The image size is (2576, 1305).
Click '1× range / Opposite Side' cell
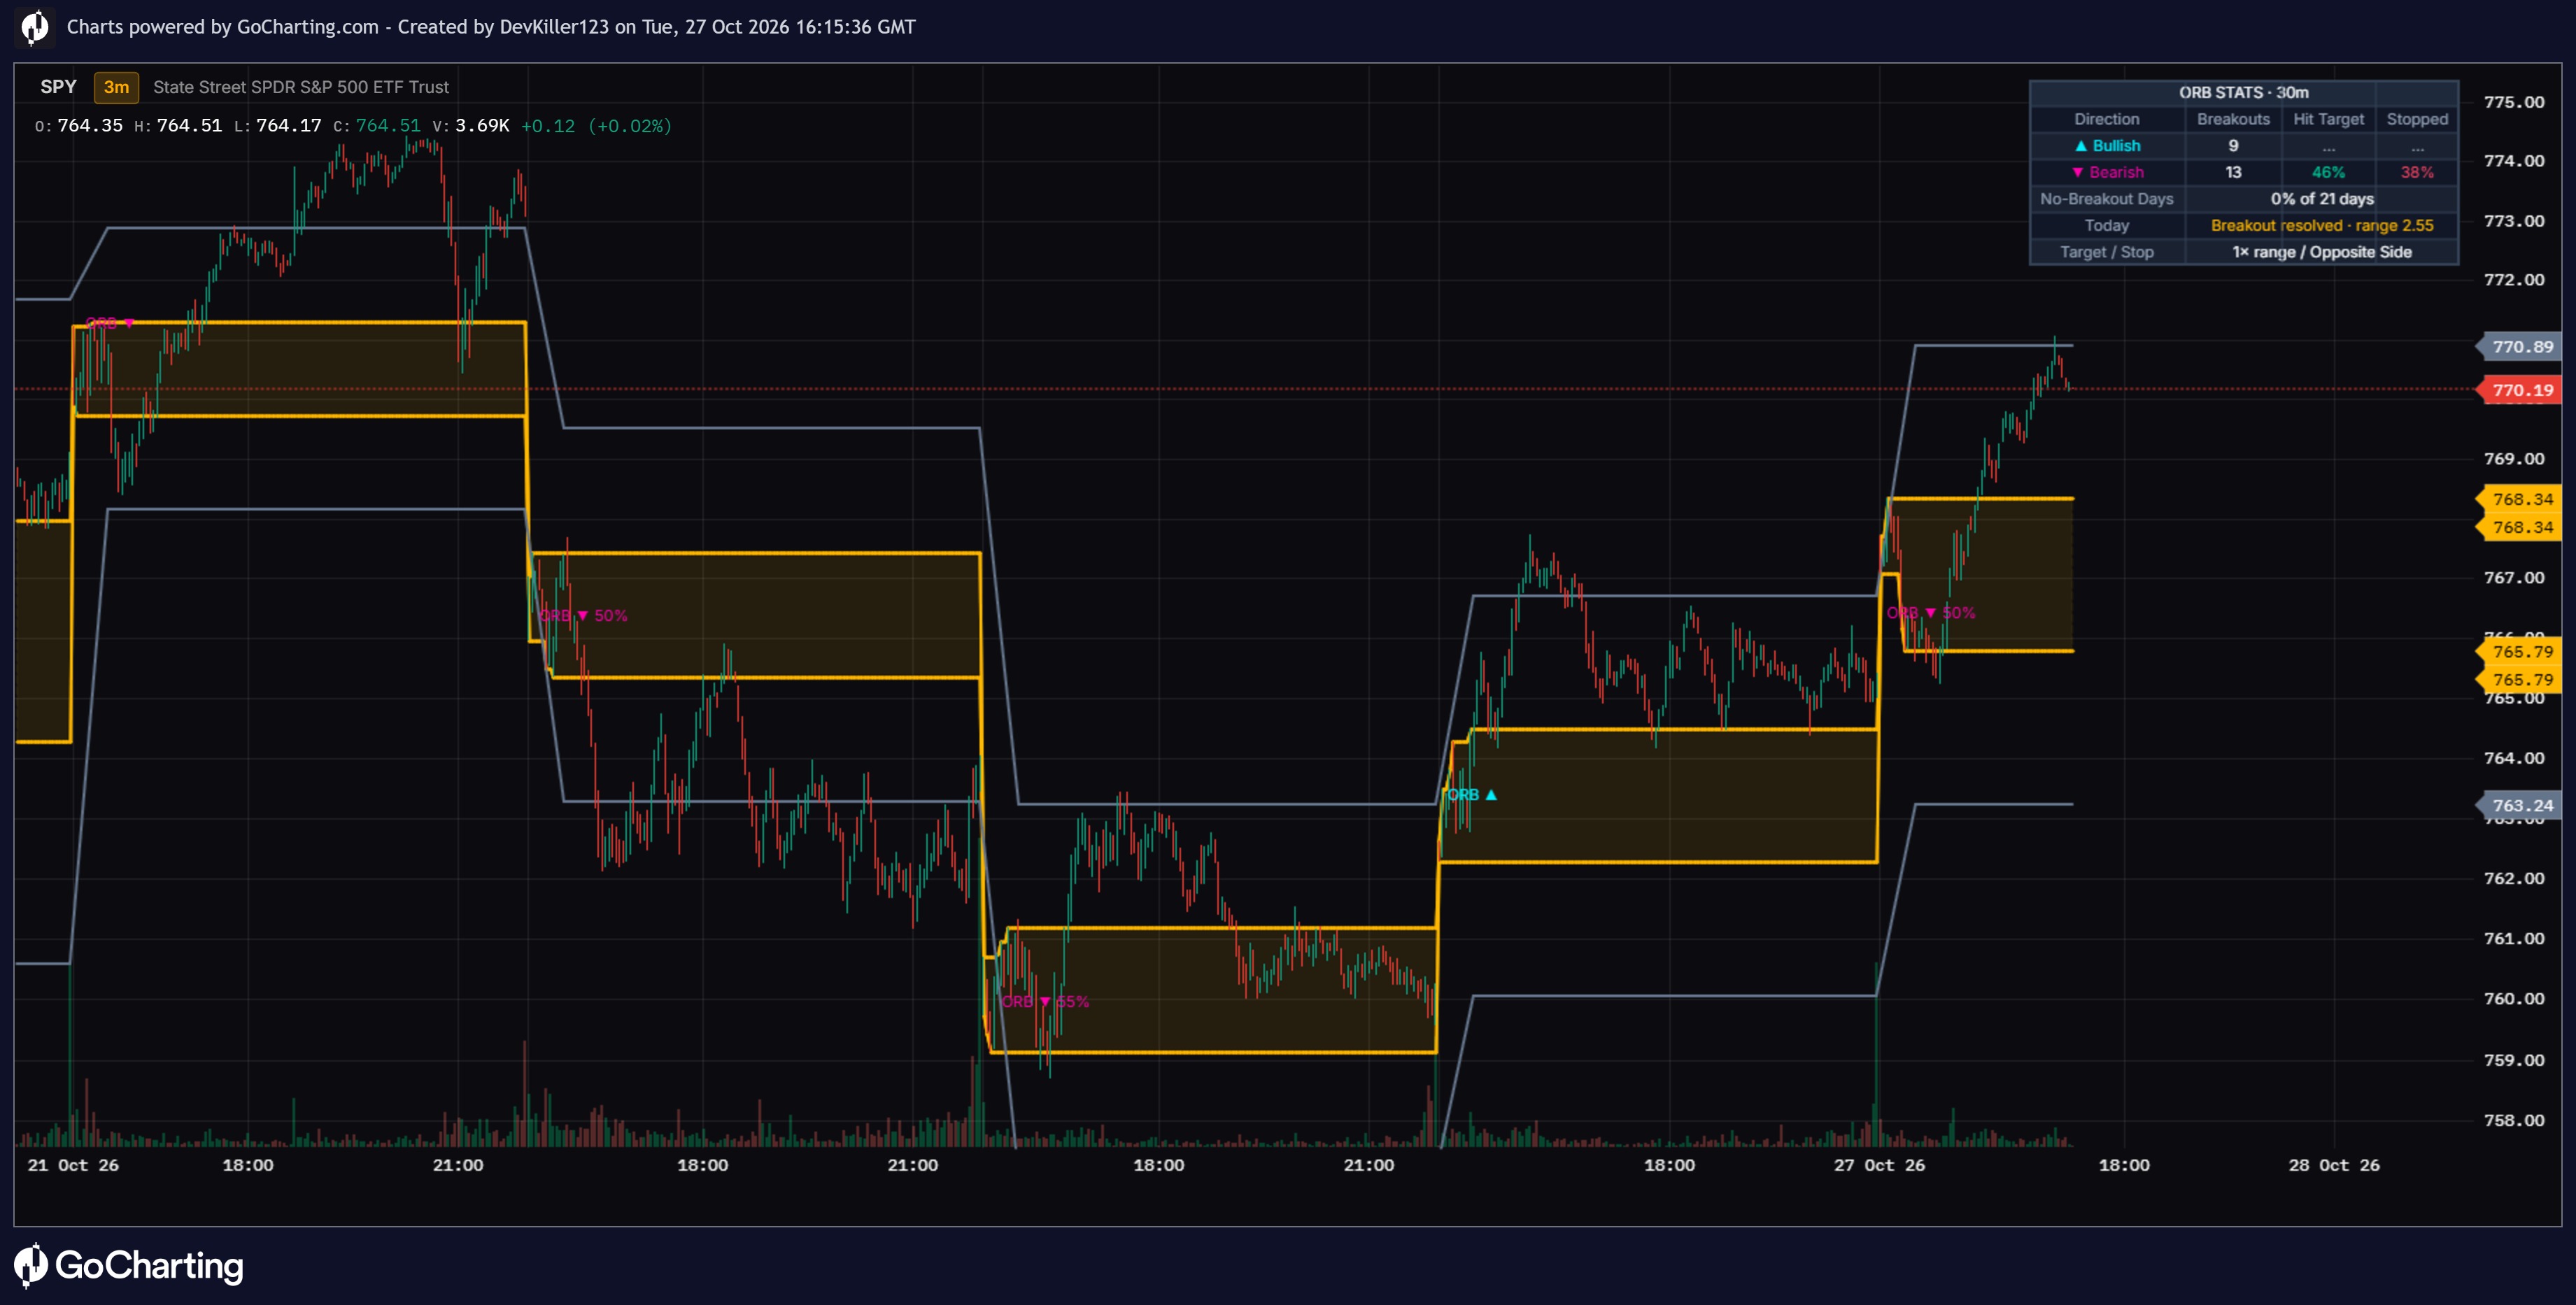(x=2322, y=252)
